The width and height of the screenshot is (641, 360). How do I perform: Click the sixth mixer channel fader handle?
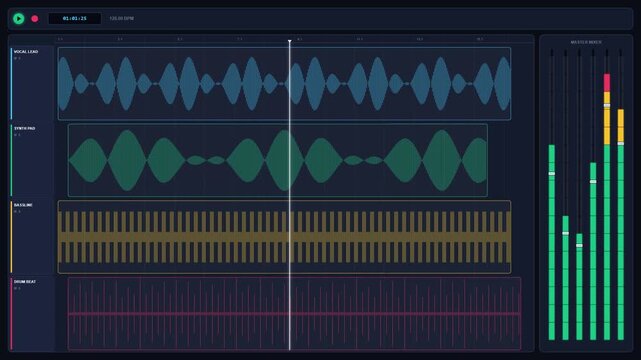(x=621, y=143)
